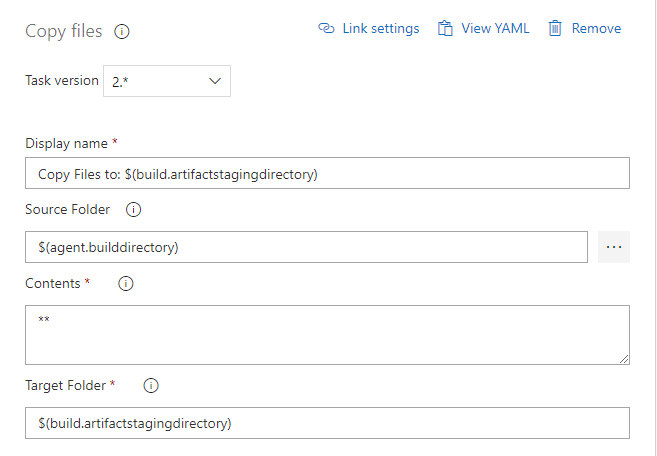Click the trash can Remove icon
The width and height of the screenshot is (657, 456).
coord(555,29)
